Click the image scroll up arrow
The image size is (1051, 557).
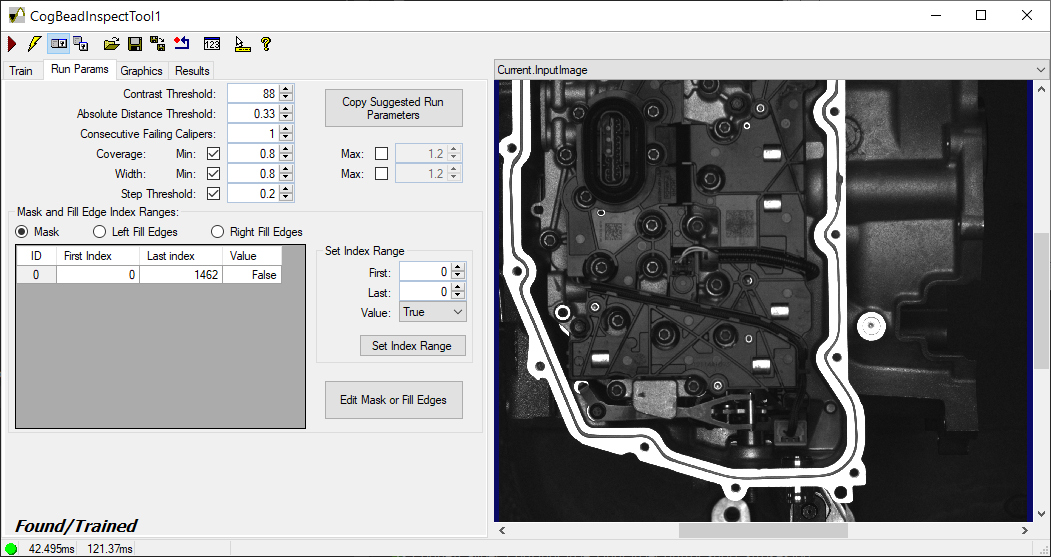pyautogui.click(x=1041, y=88)
